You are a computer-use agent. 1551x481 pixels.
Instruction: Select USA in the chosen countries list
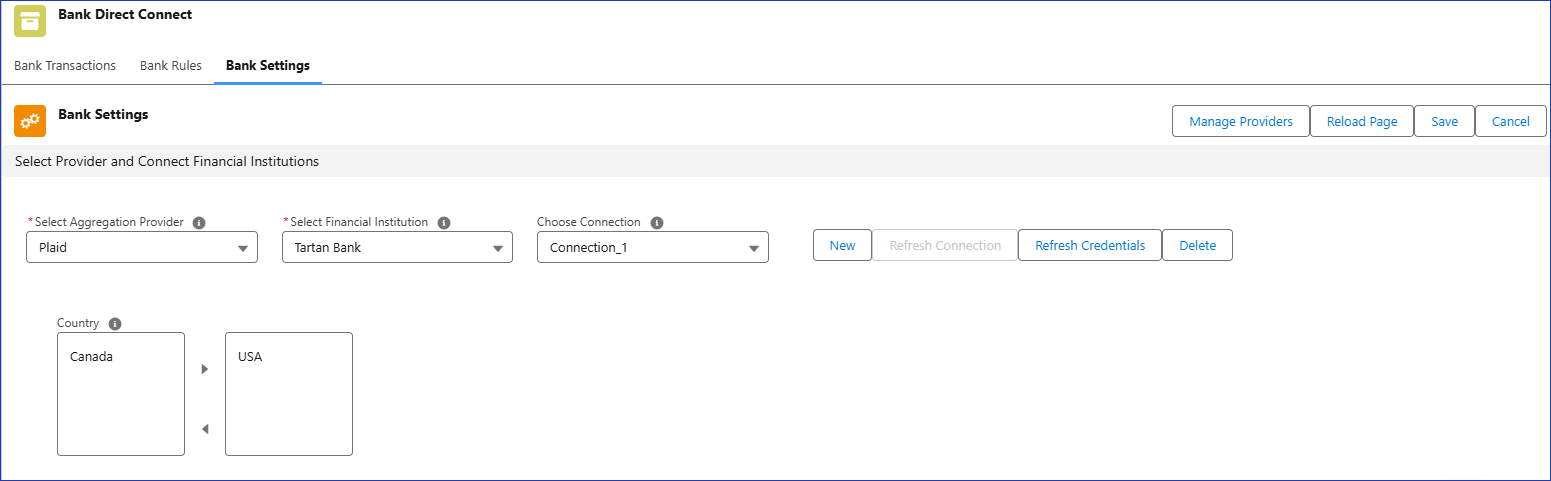(250, 357)
